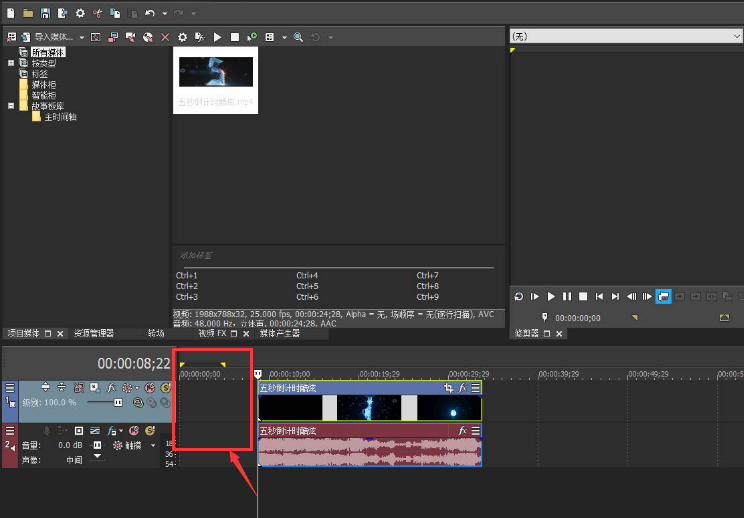Go to start in the trimmer
Viewport: 744px width, 518px height.
point(599,296)
